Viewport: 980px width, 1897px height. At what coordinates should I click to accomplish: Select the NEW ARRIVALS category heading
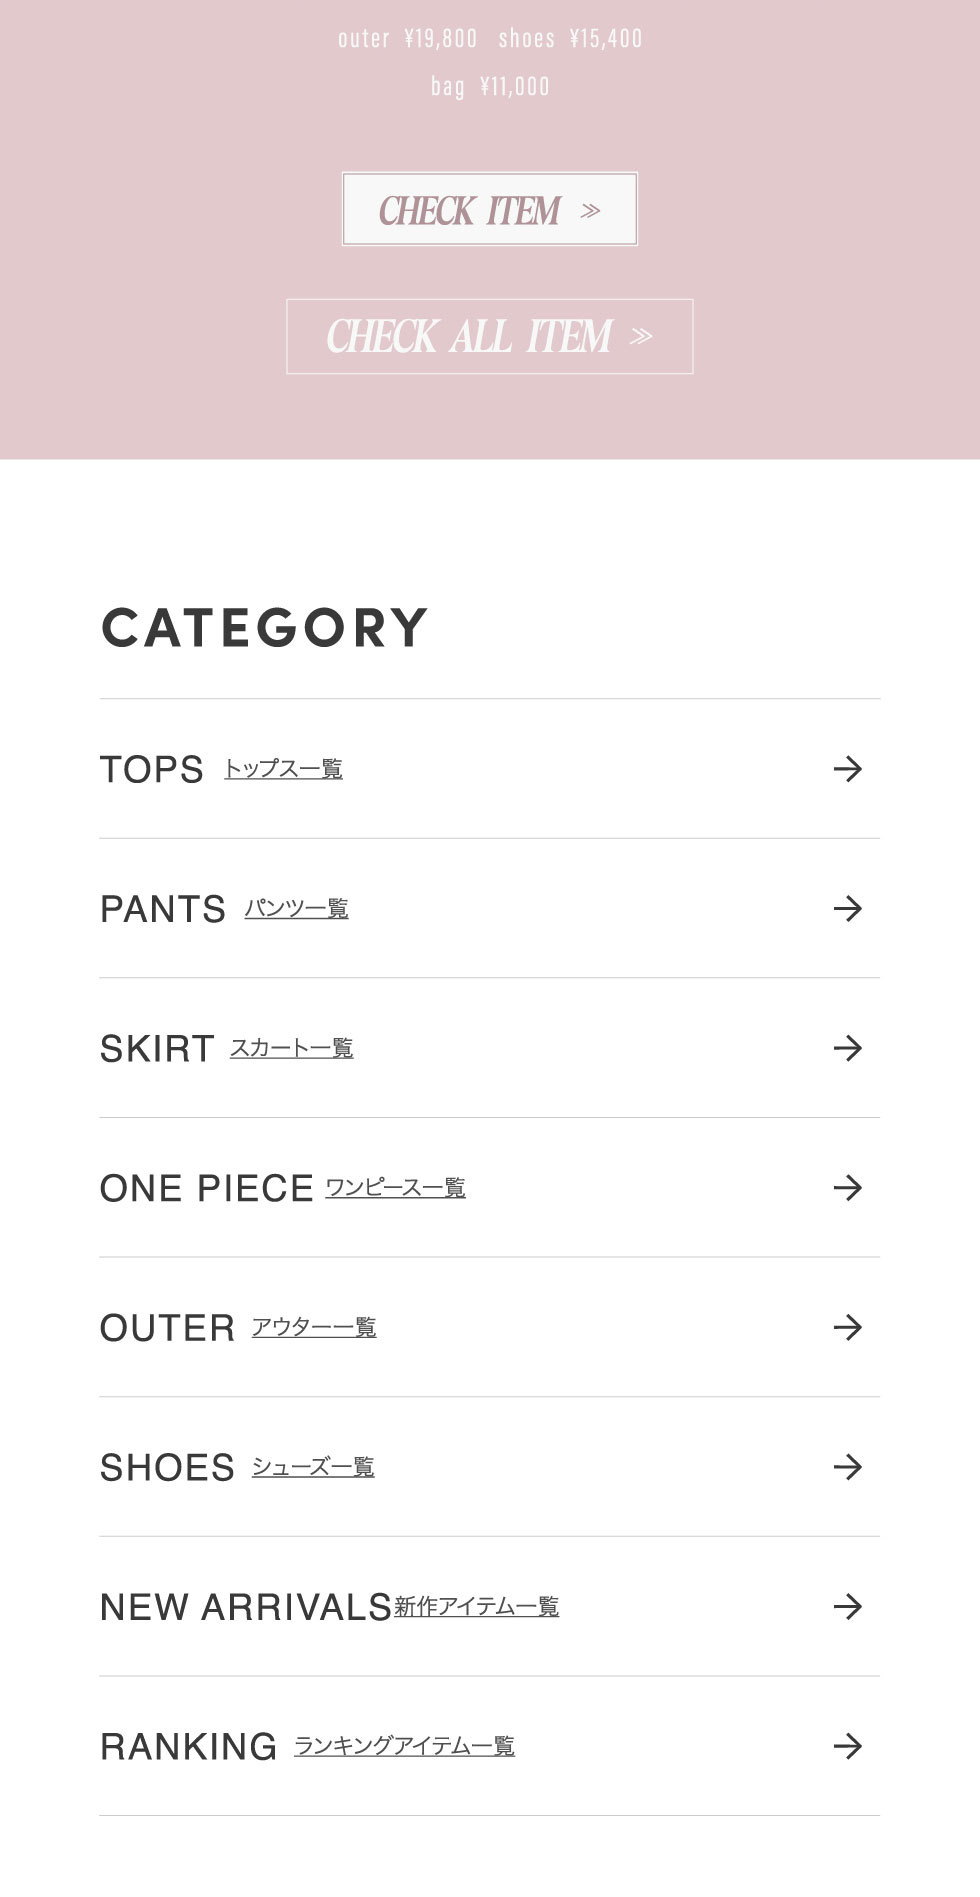[x=245, y=1608]
